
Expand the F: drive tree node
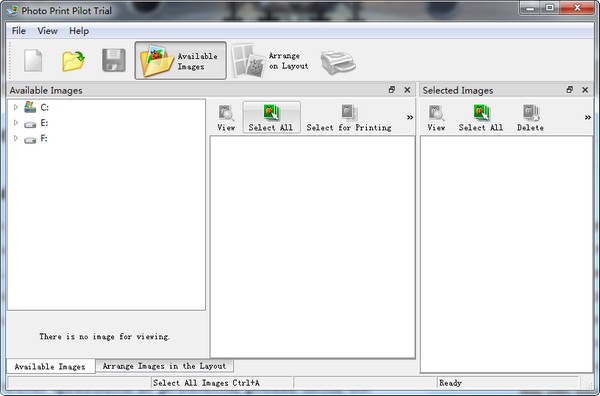(16, 138)
